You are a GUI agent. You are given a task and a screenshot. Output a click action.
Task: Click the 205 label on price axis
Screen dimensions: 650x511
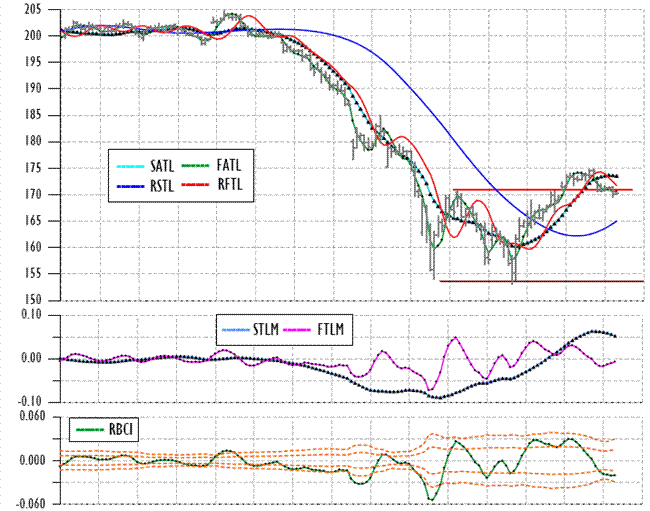(x=32, y=9)
